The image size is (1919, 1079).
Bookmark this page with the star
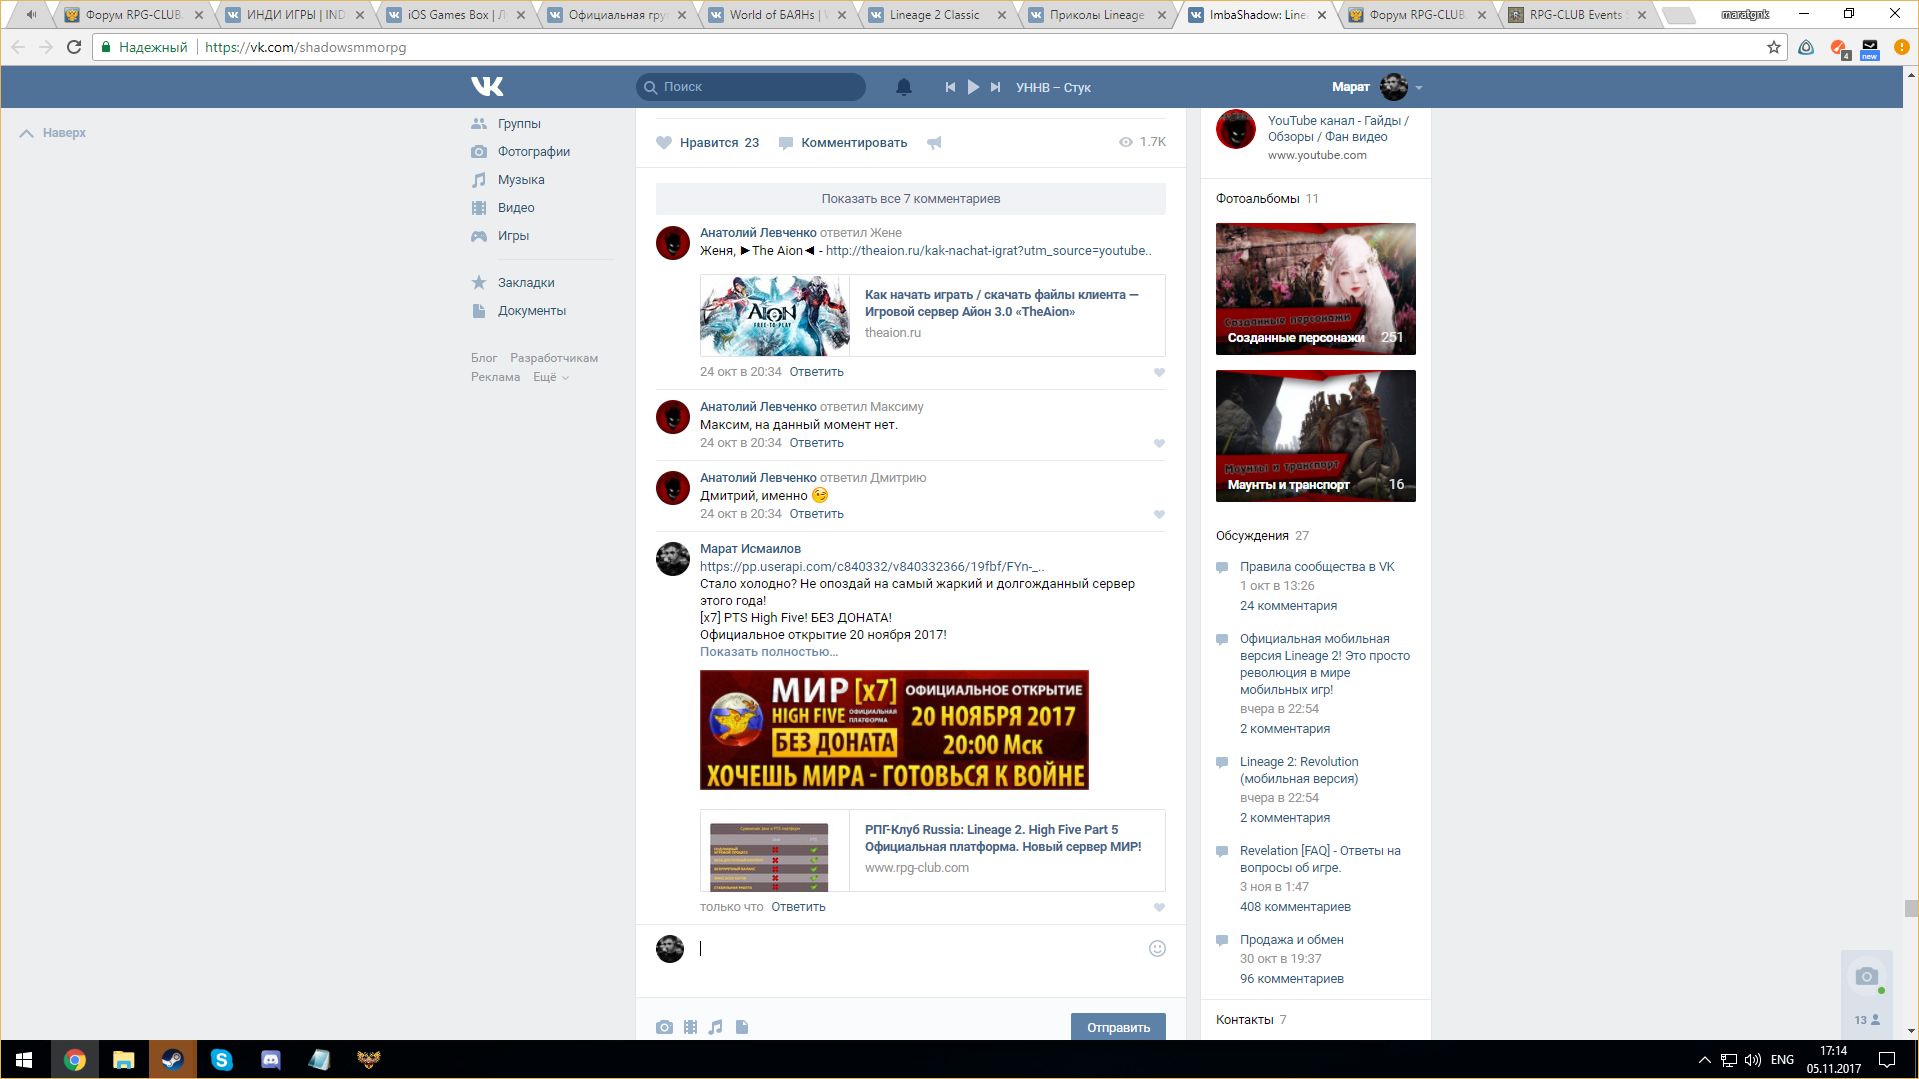(1774, 47)
